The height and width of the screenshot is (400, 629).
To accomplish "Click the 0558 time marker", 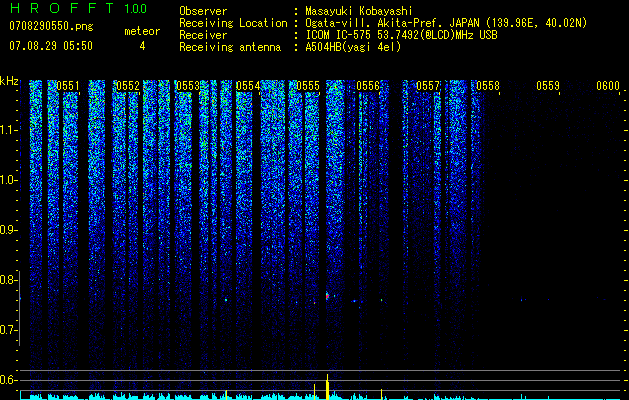I will click(x=488, y=86).
